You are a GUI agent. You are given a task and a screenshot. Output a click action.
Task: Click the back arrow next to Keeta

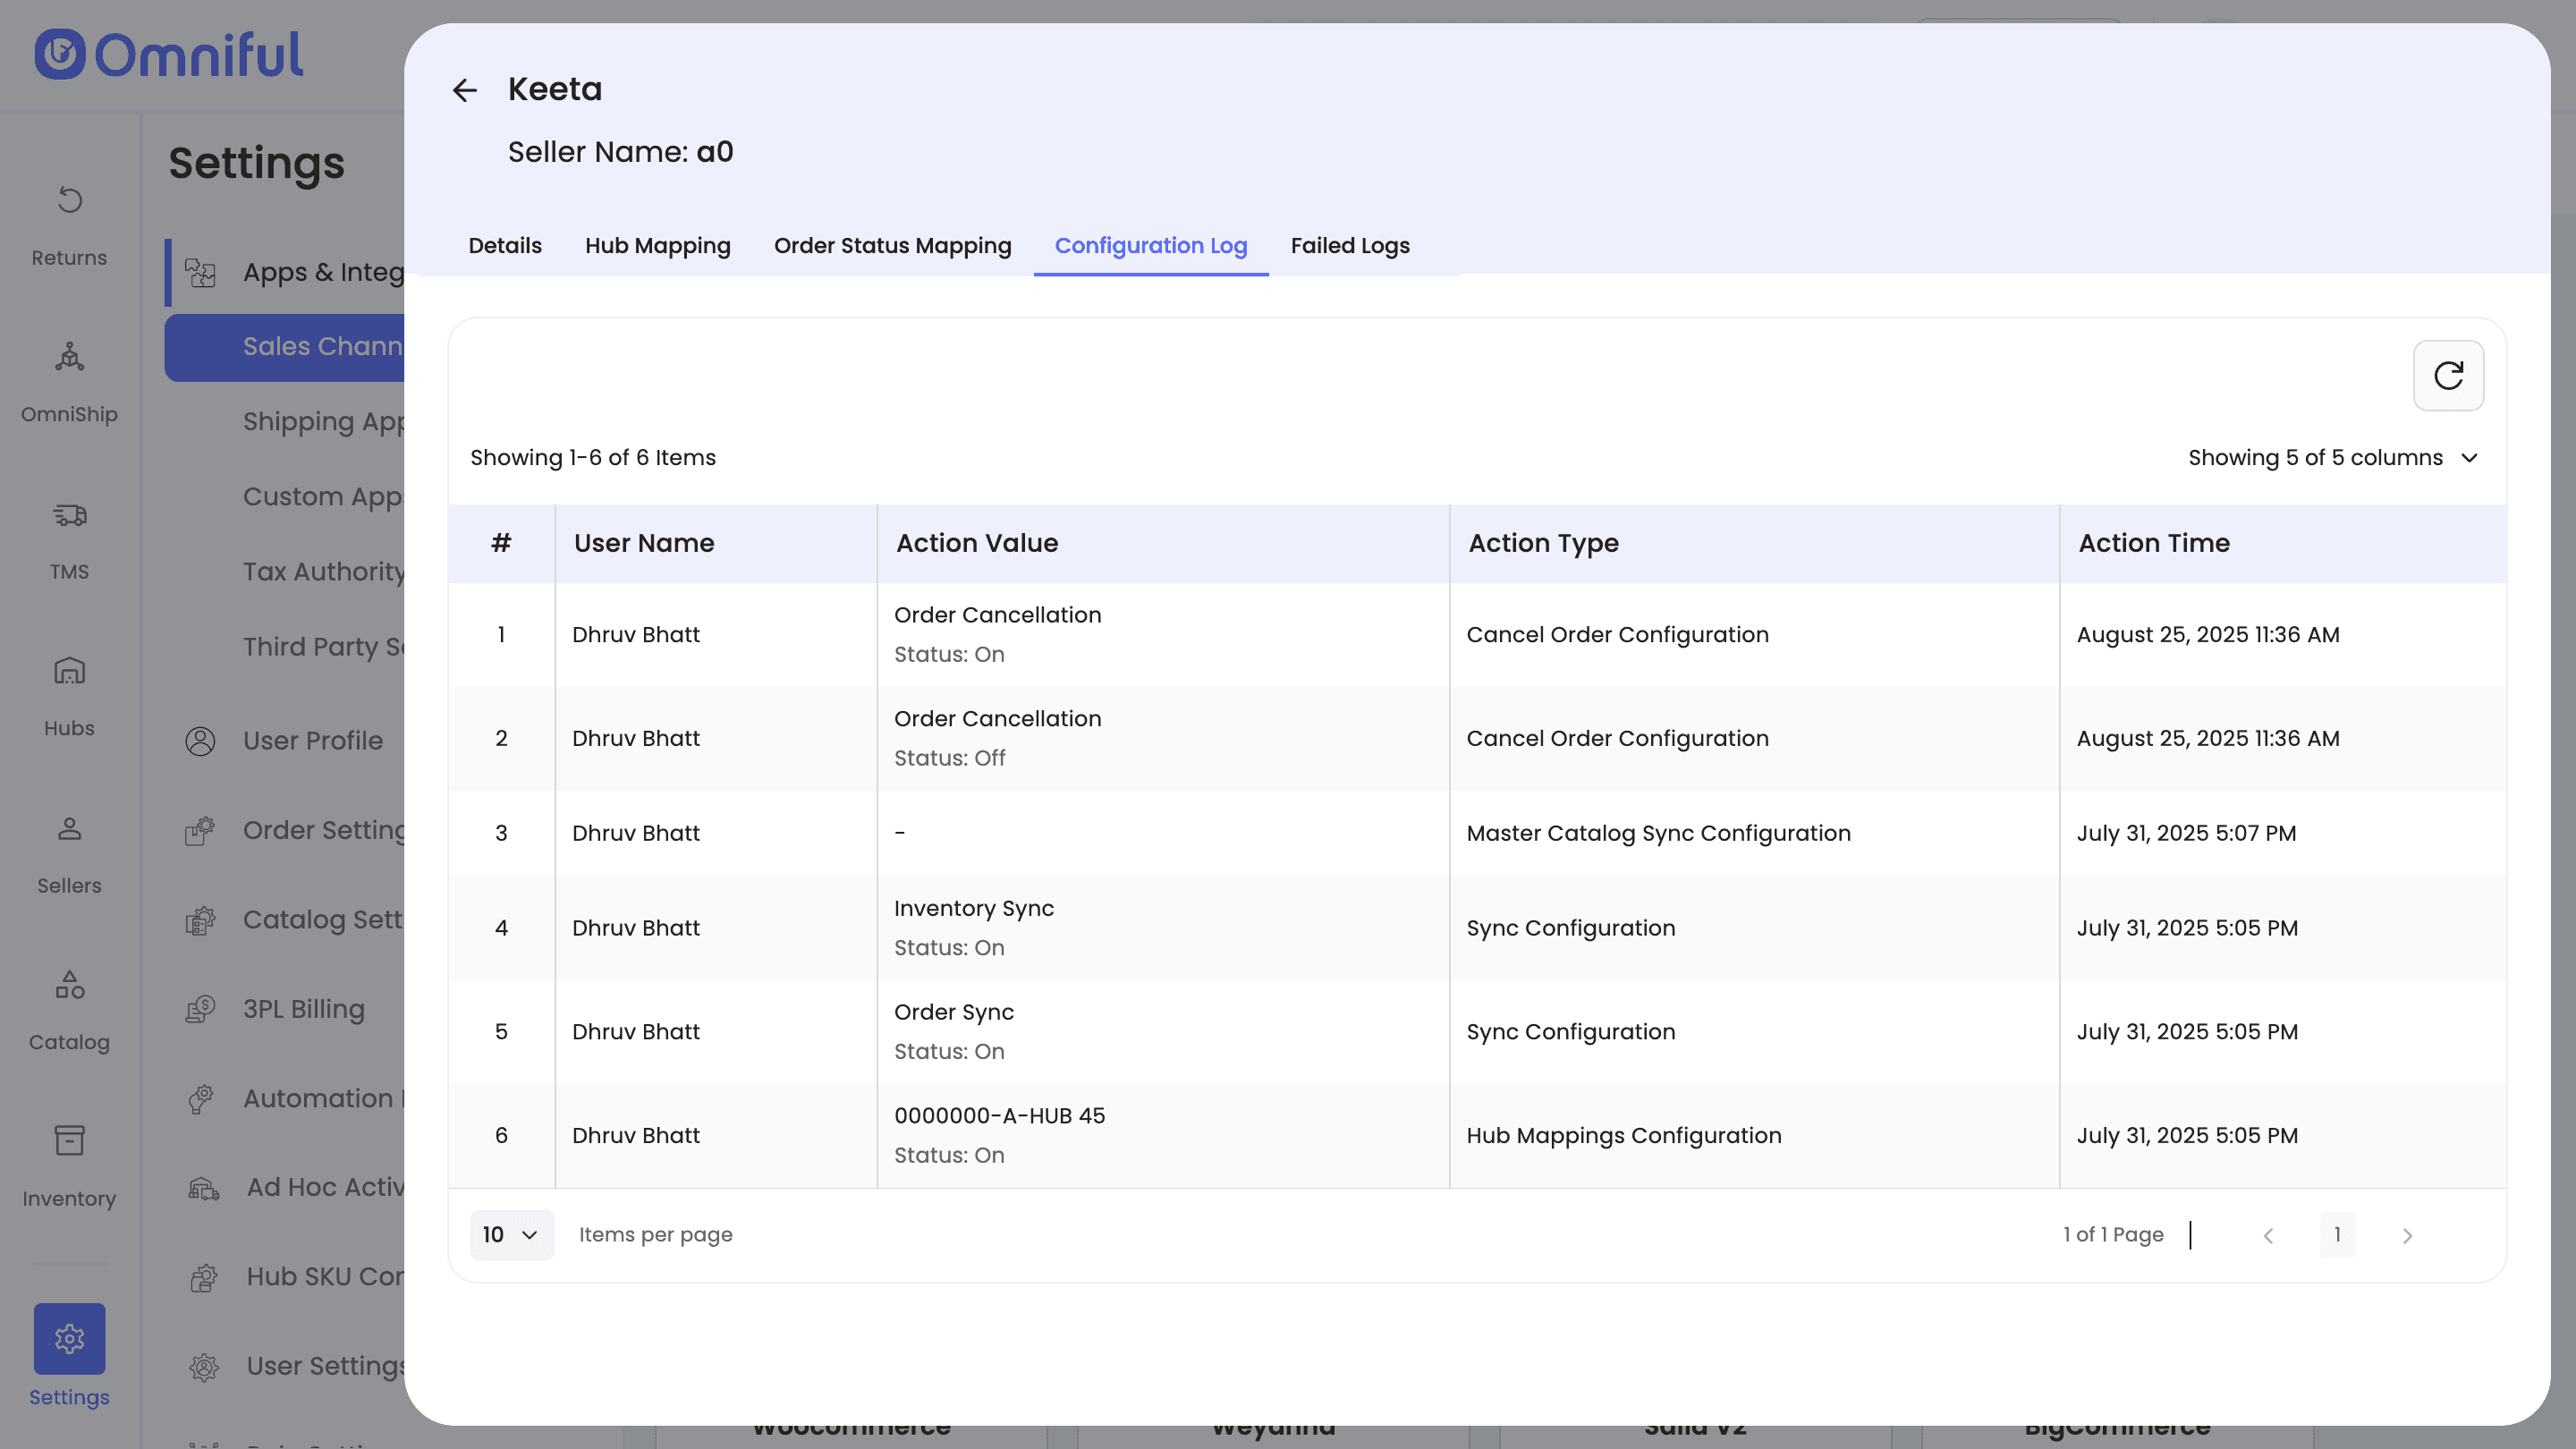(x=464, y=91)
